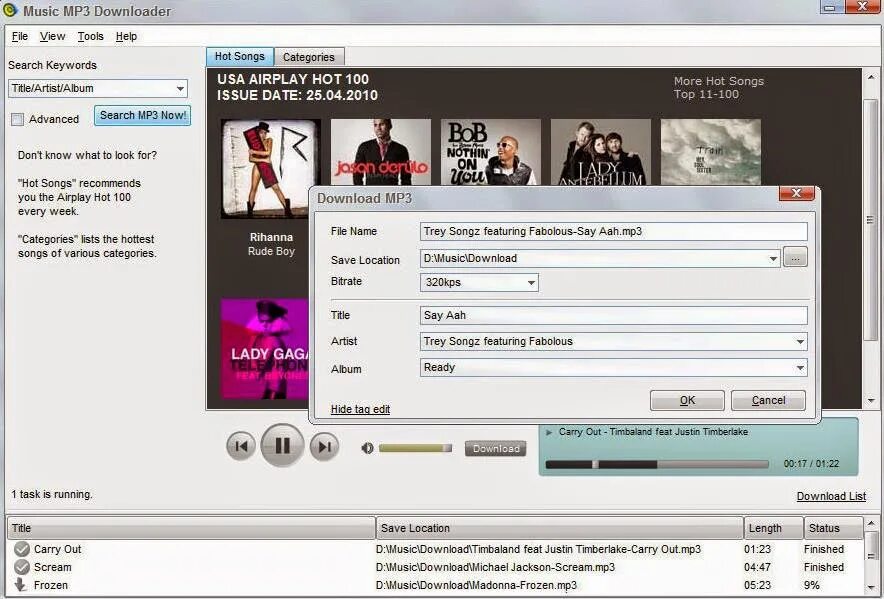Click the Search MP3 Now! button
884x599 pixels.
[x=142, y=115]
